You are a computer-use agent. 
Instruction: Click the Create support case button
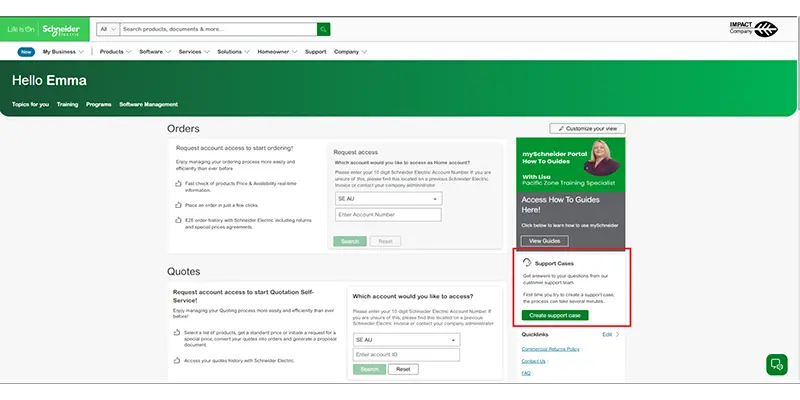555,315
